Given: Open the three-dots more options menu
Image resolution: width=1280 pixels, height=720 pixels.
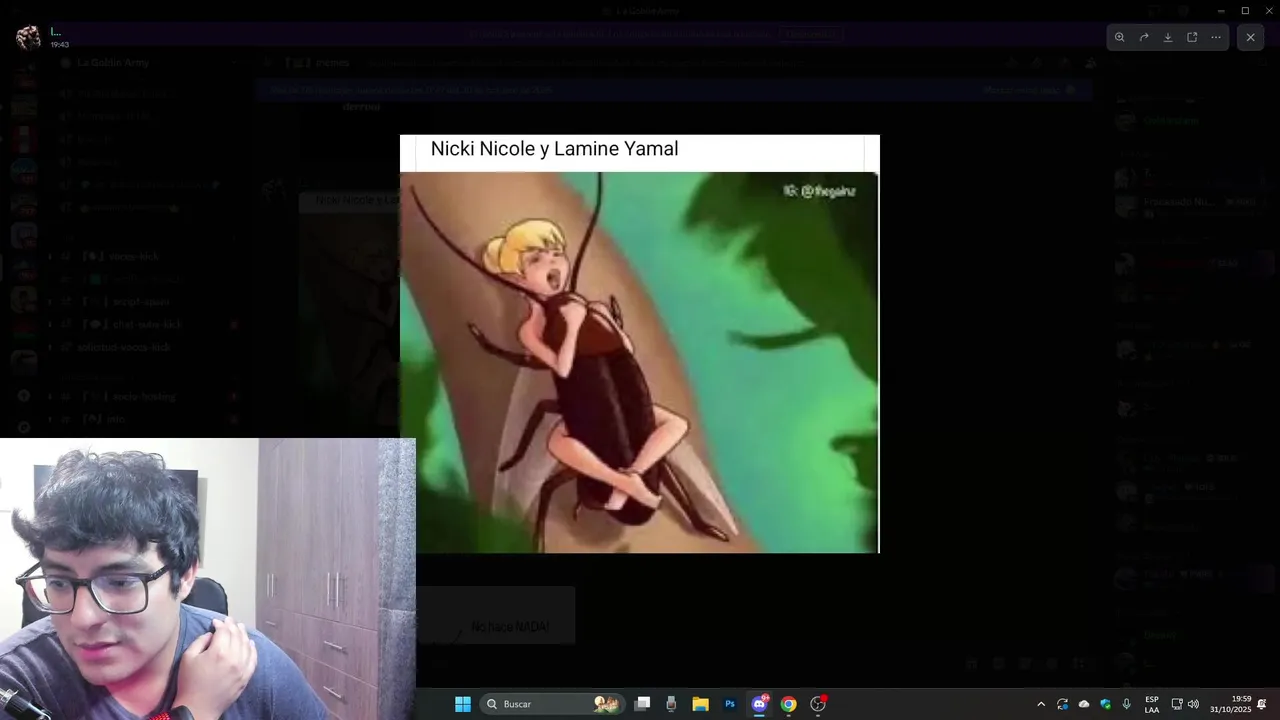Looking at the screenshot, I should pos(1216,37).
